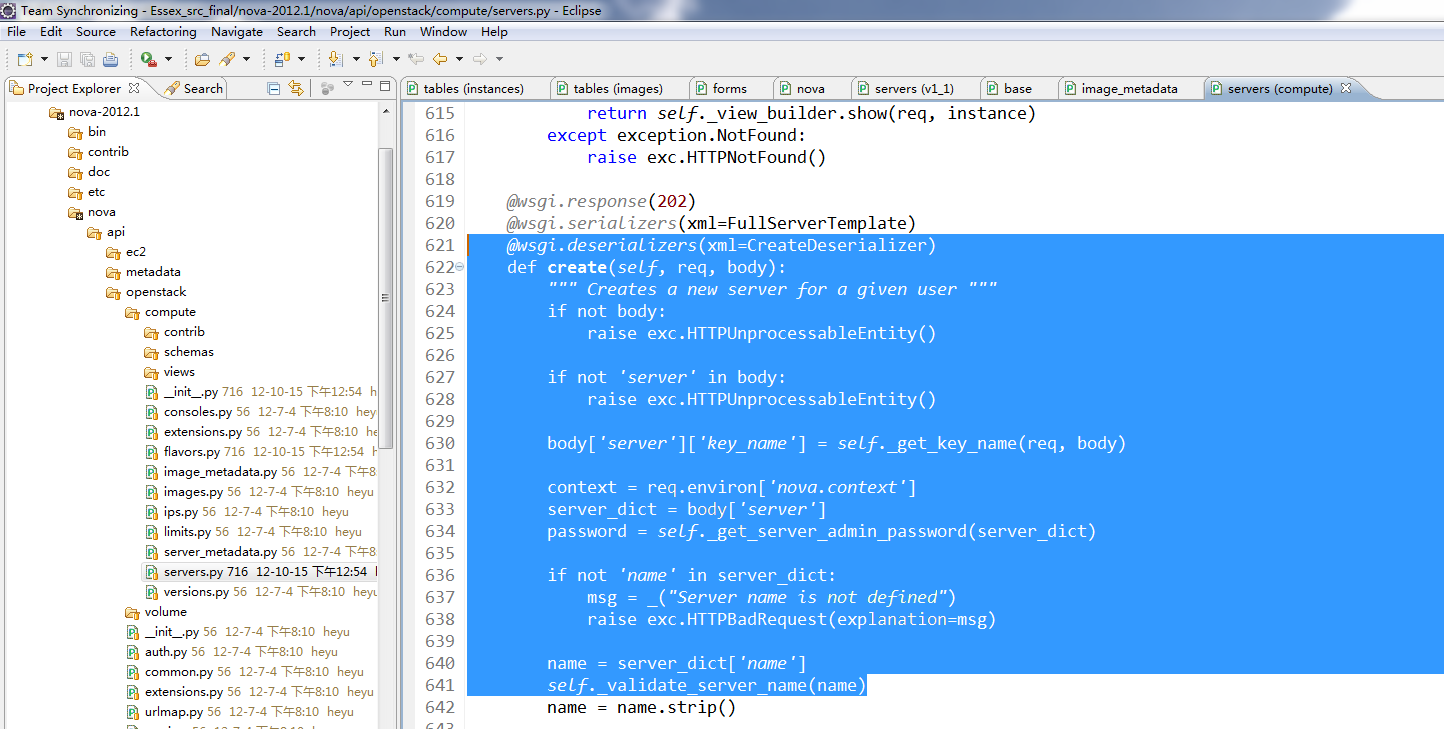
Task: Click the Save toolbar icon
Action: click(64, 59)
